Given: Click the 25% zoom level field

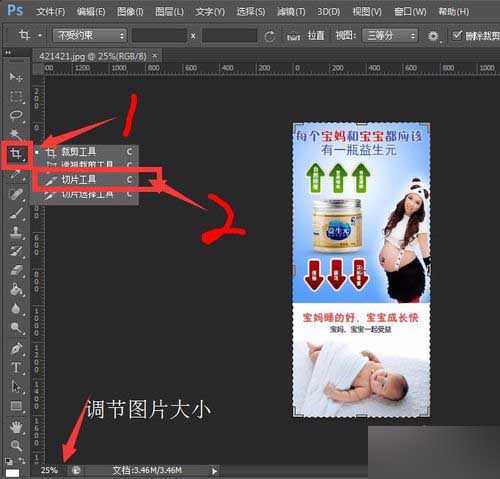Looking at the screenshot, I should pos(49,470).
